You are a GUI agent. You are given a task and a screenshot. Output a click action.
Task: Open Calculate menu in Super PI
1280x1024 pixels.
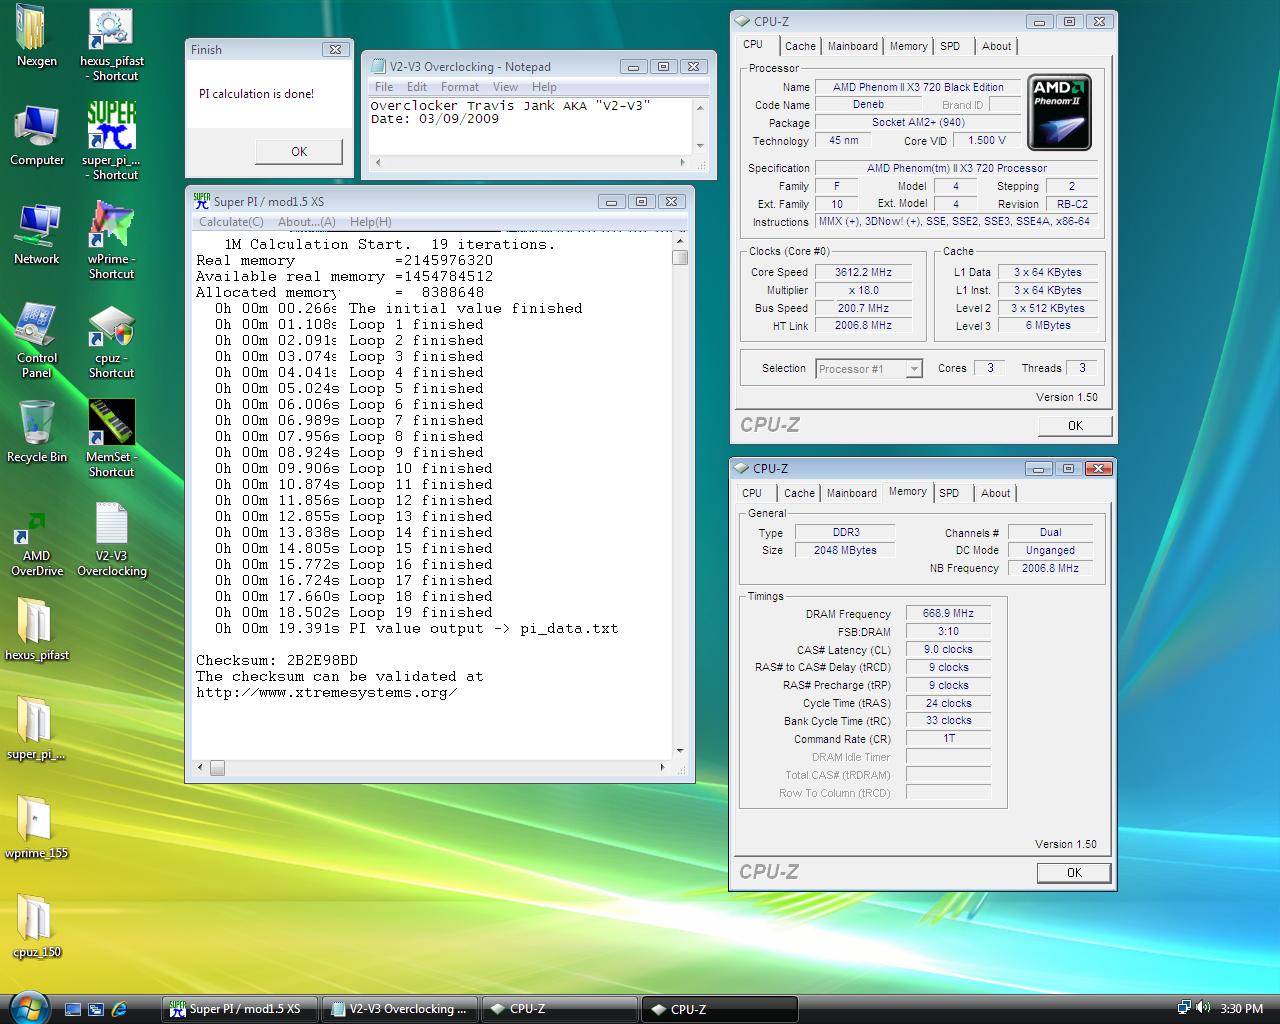(x=231, y=222)
